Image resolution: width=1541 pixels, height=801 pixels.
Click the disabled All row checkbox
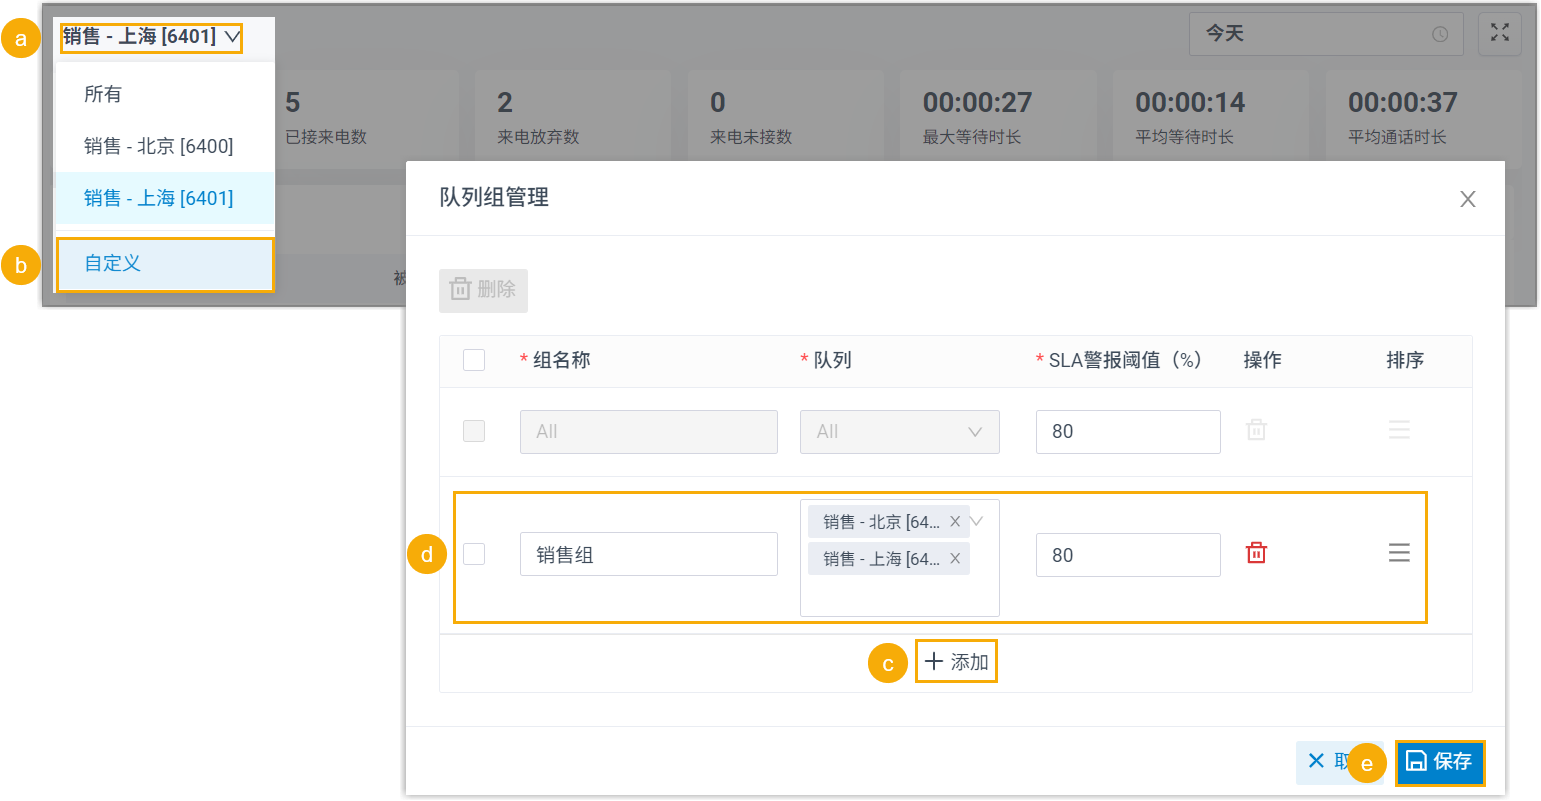(474, 431)
